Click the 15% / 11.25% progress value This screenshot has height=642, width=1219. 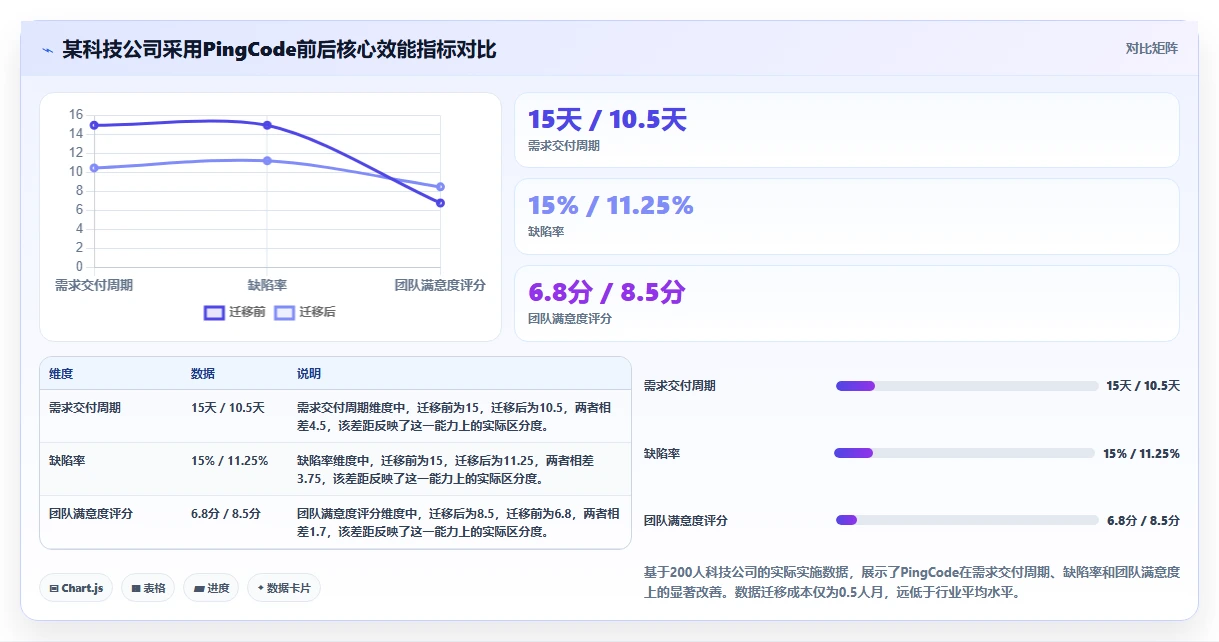[x=1141, y=454]
